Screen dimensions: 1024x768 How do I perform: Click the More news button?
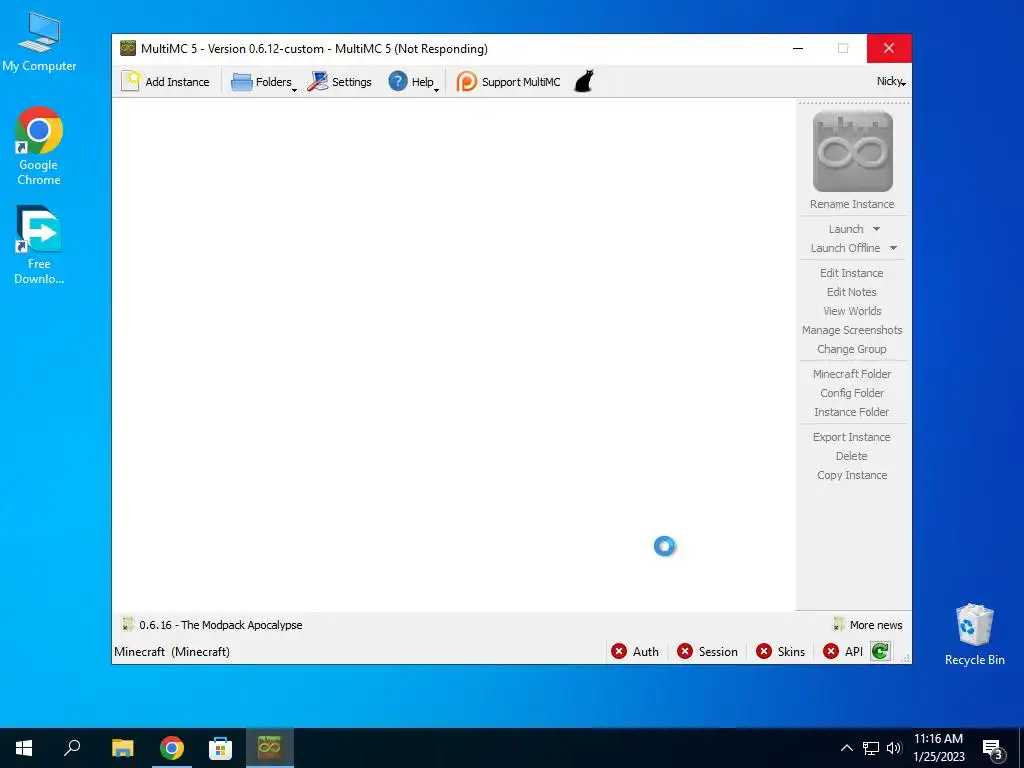click(867, 625)
